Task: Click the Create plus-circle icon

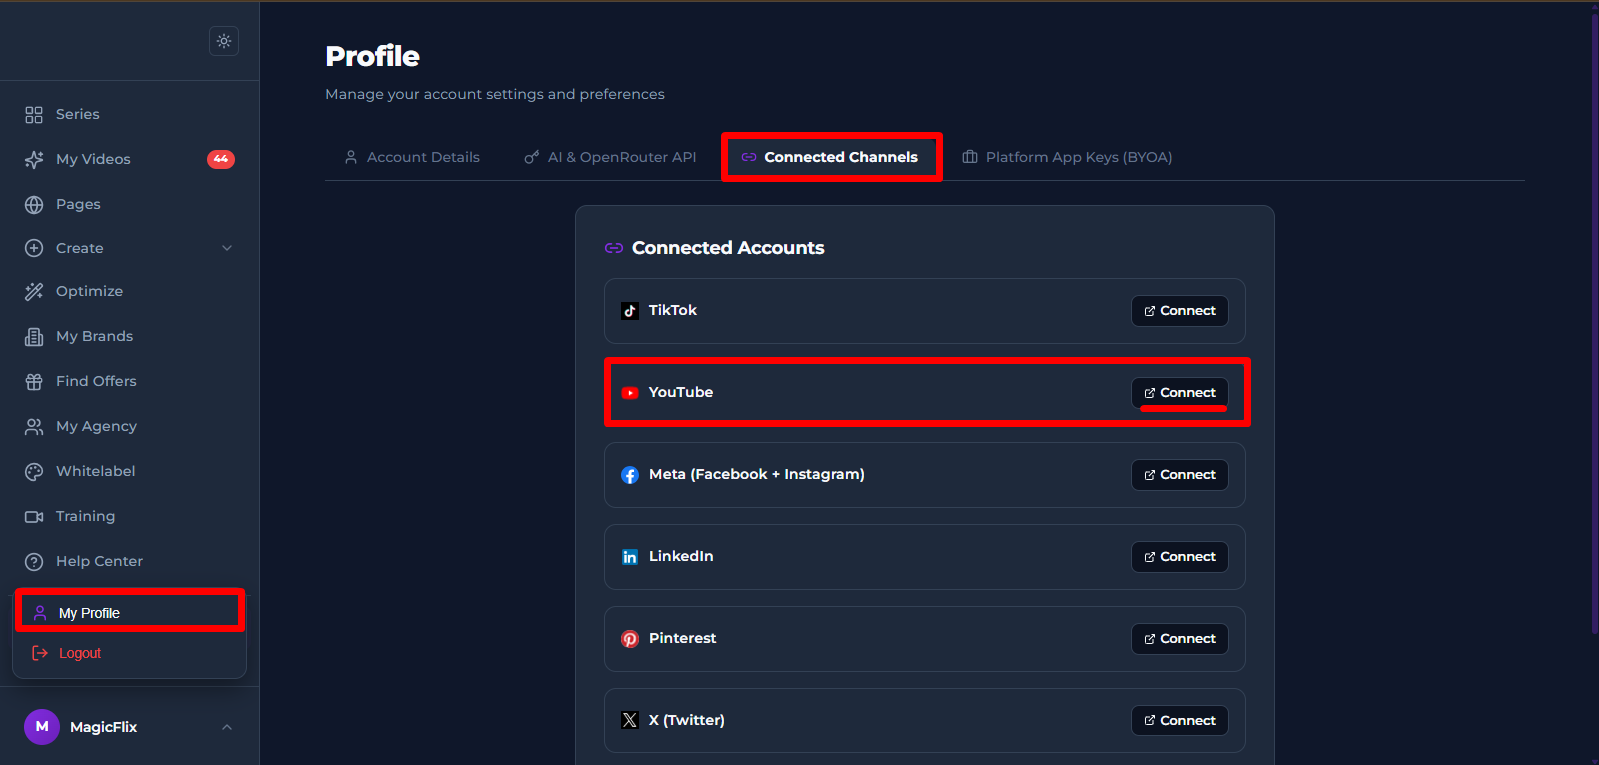Action: (34, 248)
